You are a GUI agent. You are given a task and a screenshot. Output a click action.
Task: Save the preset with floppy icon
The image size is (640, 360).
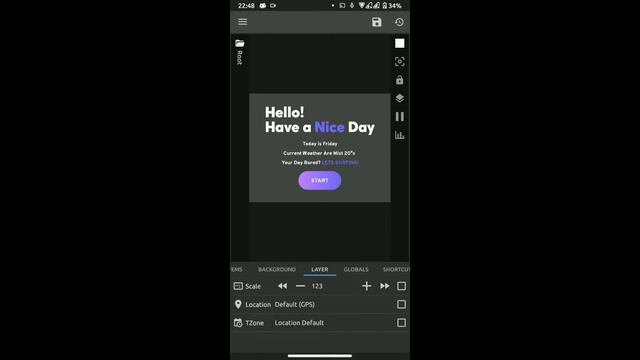(376, 22)
